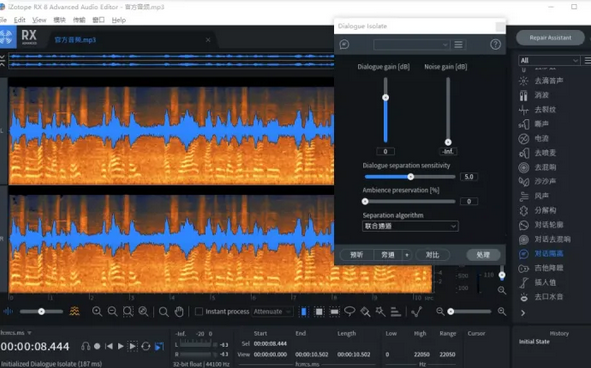Image resolution: width=591 pixels, height=368 pixels.
Task: Open Dialogue Isolate help question mark
Action: tap(495, 44)
